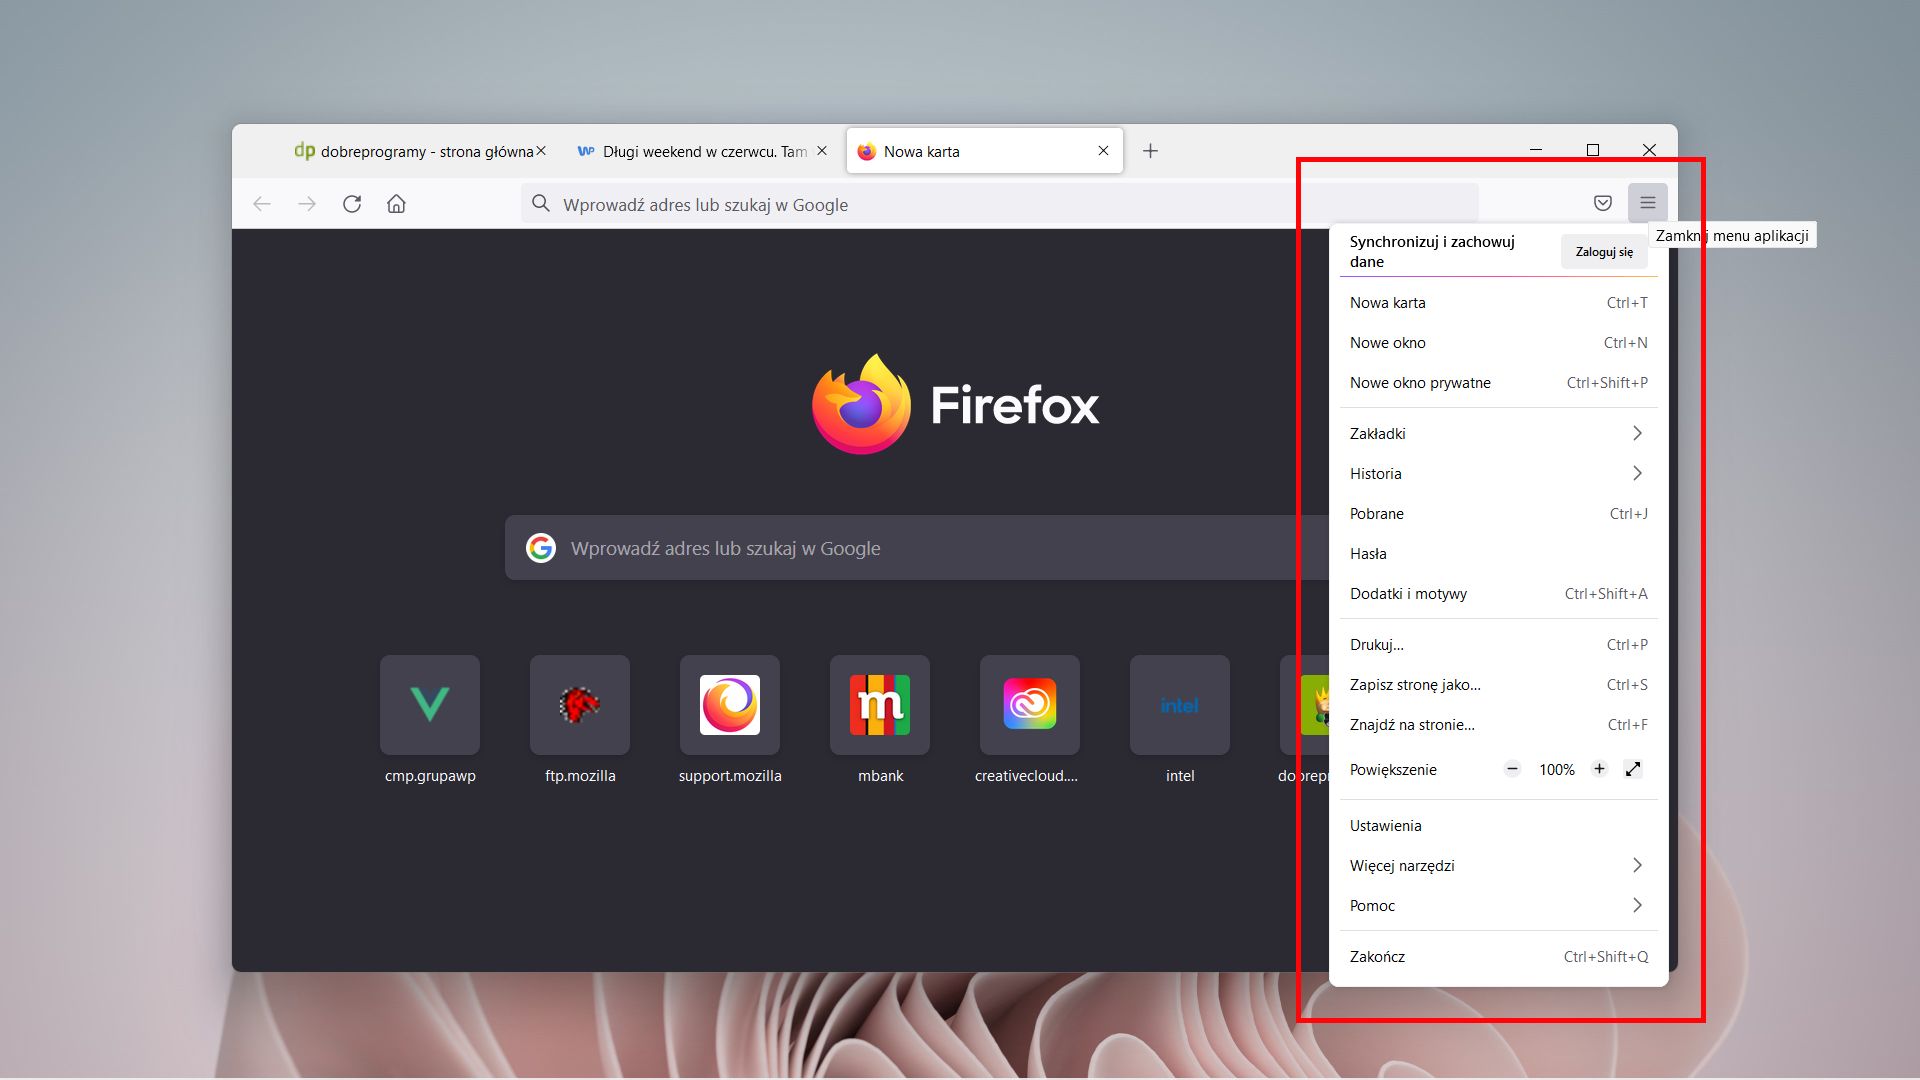Click the back navigation arrow
Screen dimensions: 1920x1080
coord(262,204)
